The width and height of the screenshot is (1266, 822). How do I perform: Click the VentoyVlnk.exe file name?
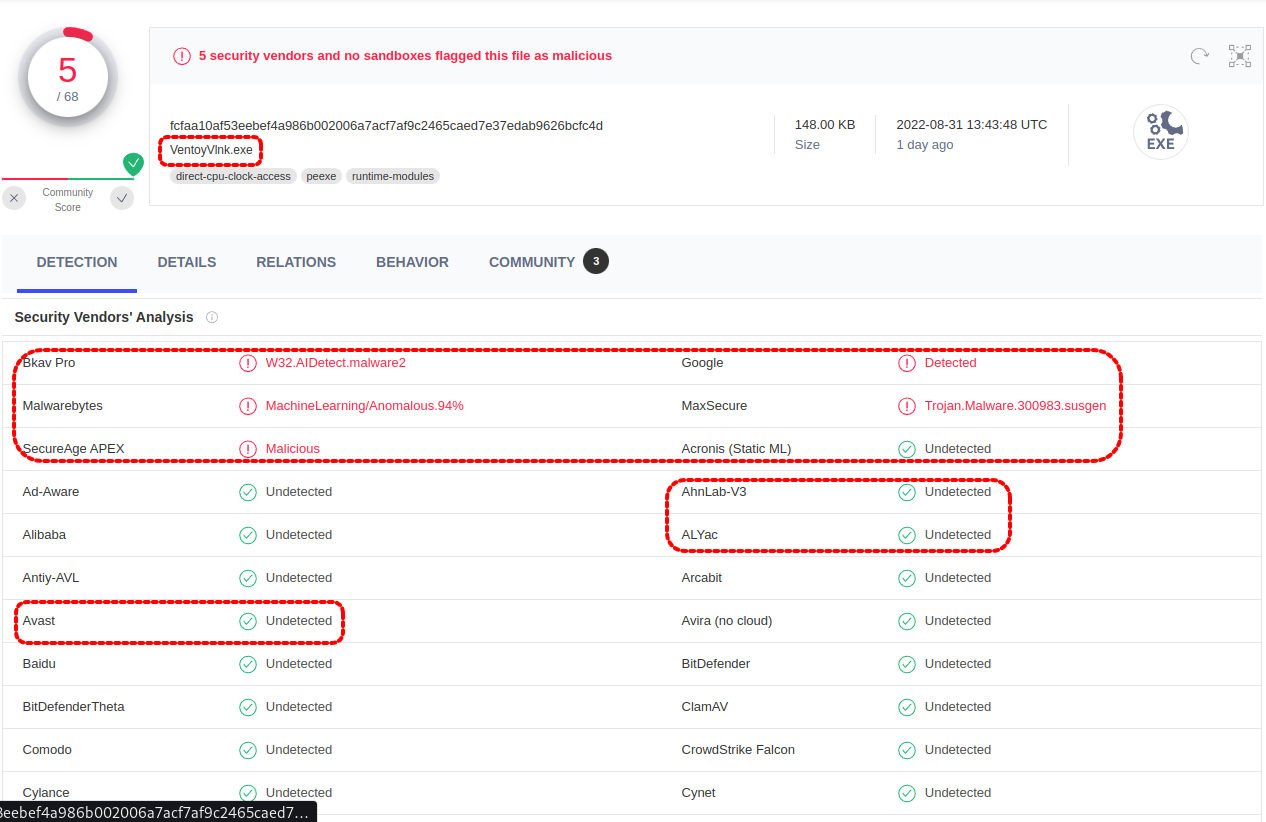click(x=211, y=150)
